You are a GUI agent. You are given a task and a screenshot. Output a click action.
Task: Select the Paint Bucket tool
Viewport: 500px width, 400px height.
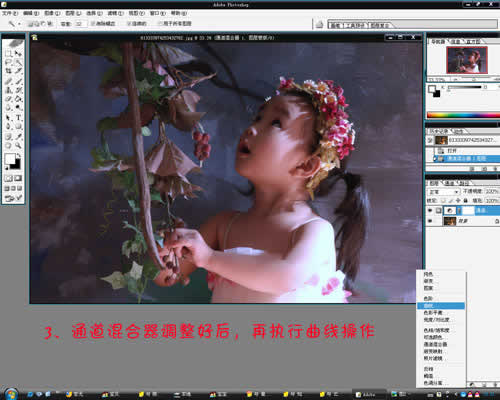18,99
